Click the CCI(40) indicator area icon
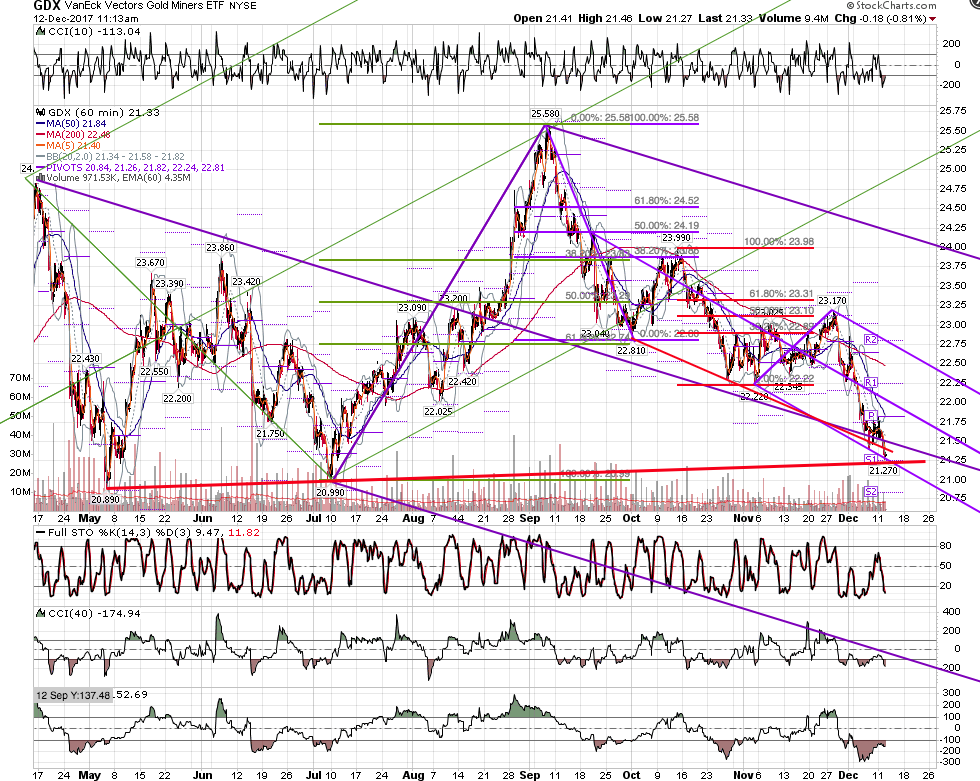980x781 pixels. [x=40, y=614]
